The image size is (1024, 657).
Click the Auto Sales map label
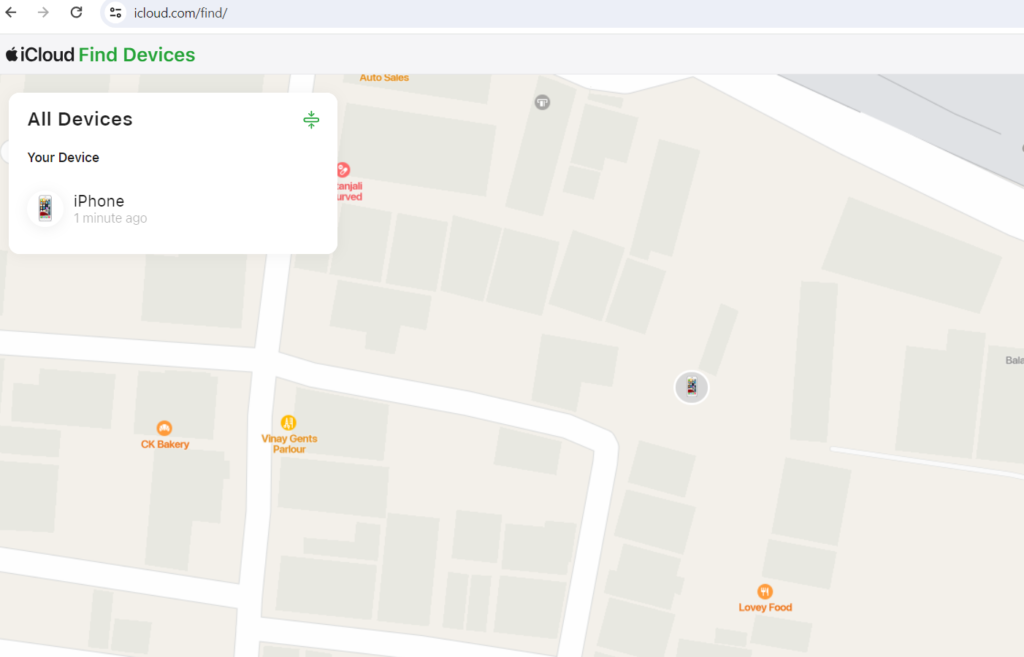coord(384,78)
